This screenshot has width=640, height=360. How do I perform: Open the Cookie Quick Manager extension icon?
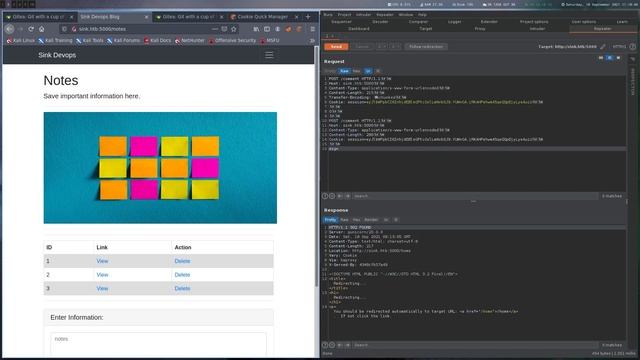pyautogui.click(x=299, y=29)
